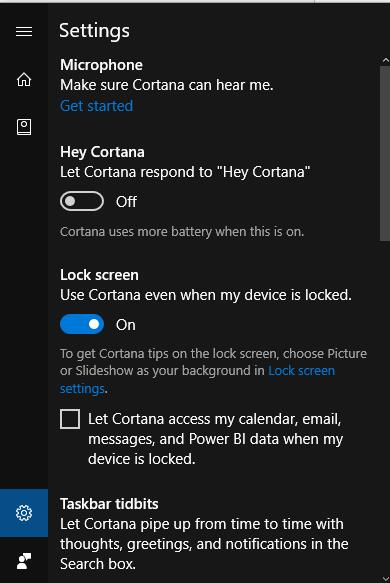Image resolution: width=390 pixels, height=583 pixels.
Task: Click the scrollbar up arrow
Action: tap(385, 60)
